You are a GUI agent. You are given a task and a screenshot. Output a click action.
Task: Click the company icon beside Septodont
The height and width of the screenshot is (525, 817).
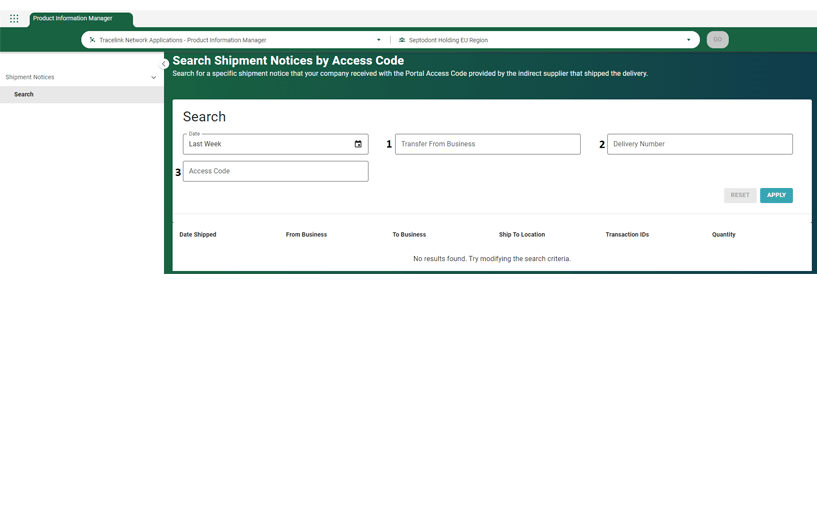[402, 40]
